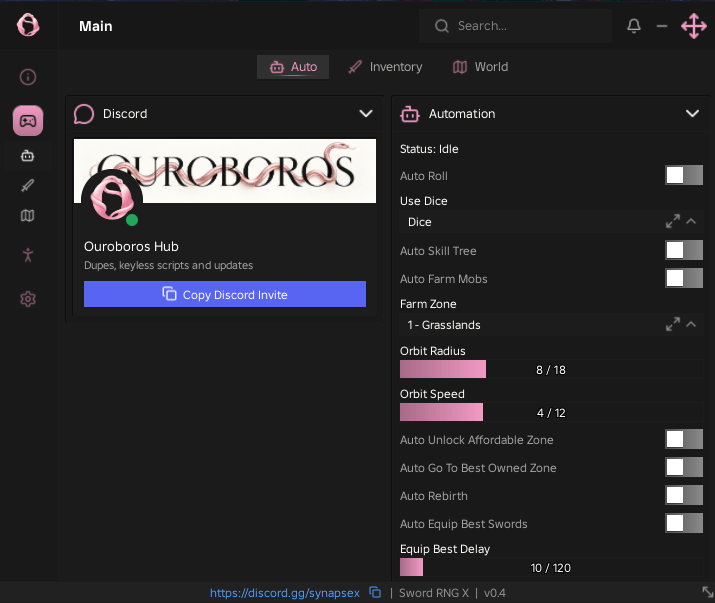The width and height of the screenshot is (715, 603).
Task: Toggle Auto Roll switch
Action: point(684,175)
